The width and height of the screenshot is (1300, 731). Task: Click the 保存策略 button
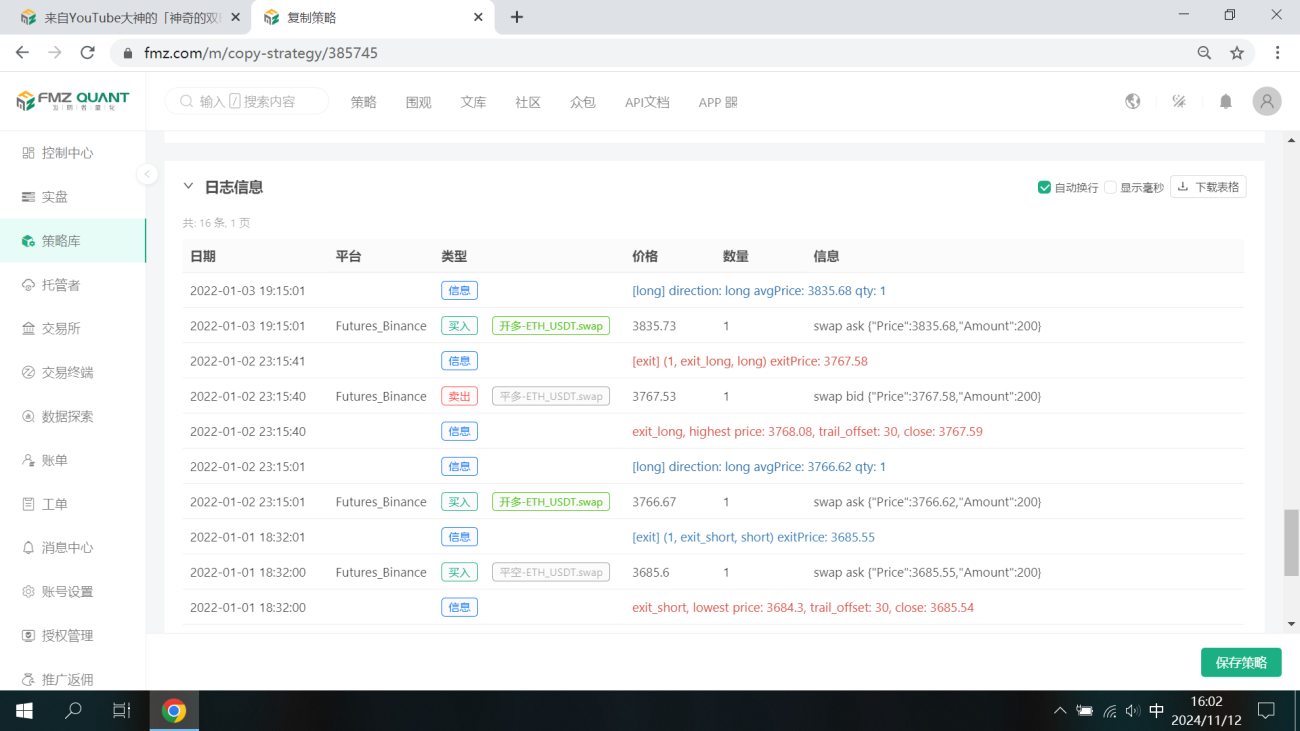1241,662
